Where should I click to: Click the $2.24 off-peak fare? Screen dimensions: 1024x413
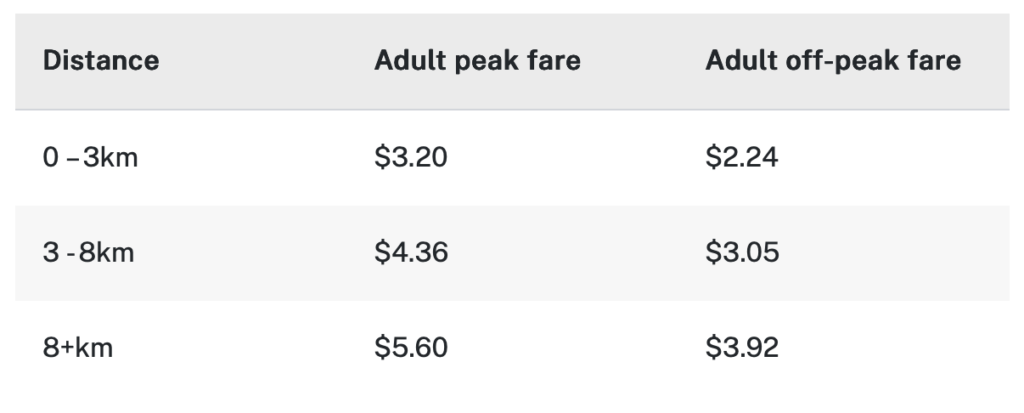pyautogui.click(x=742, y=158)
